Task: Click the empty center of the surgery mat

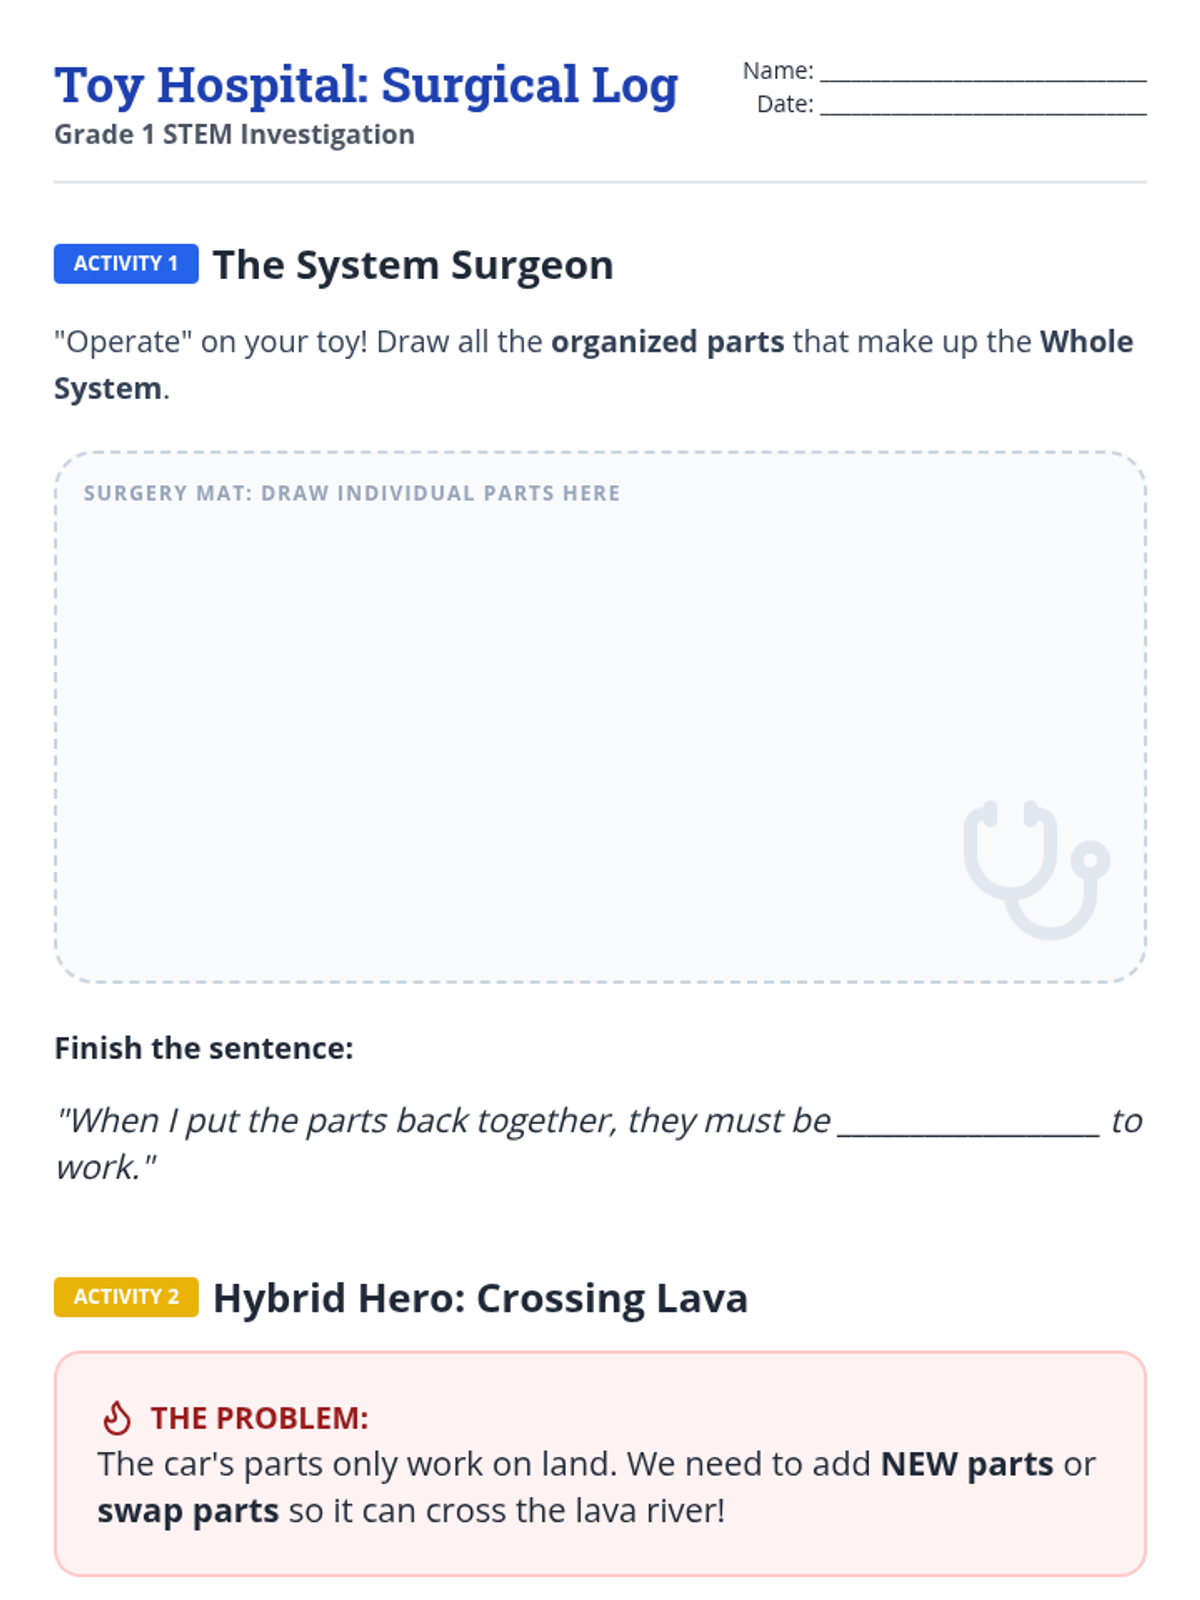Action: 600,717
